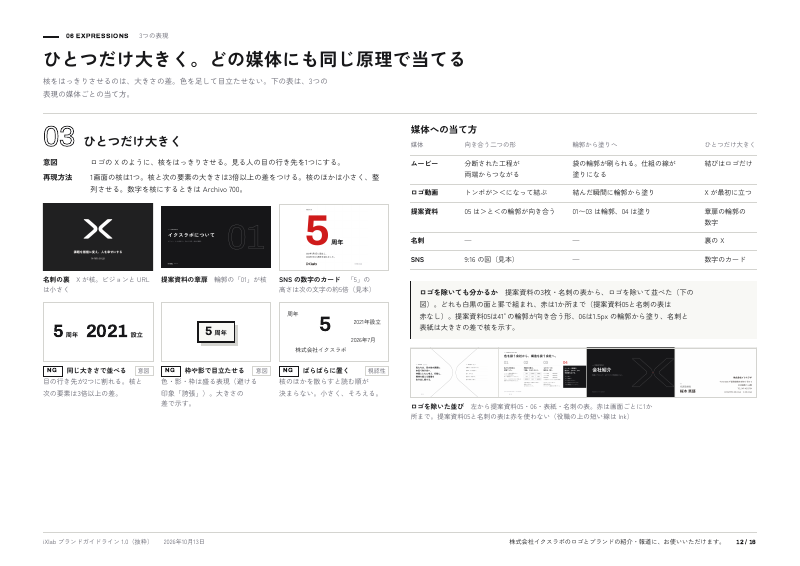Click the callout heading "ロゴを除いても分かるか"

[459, 292]
